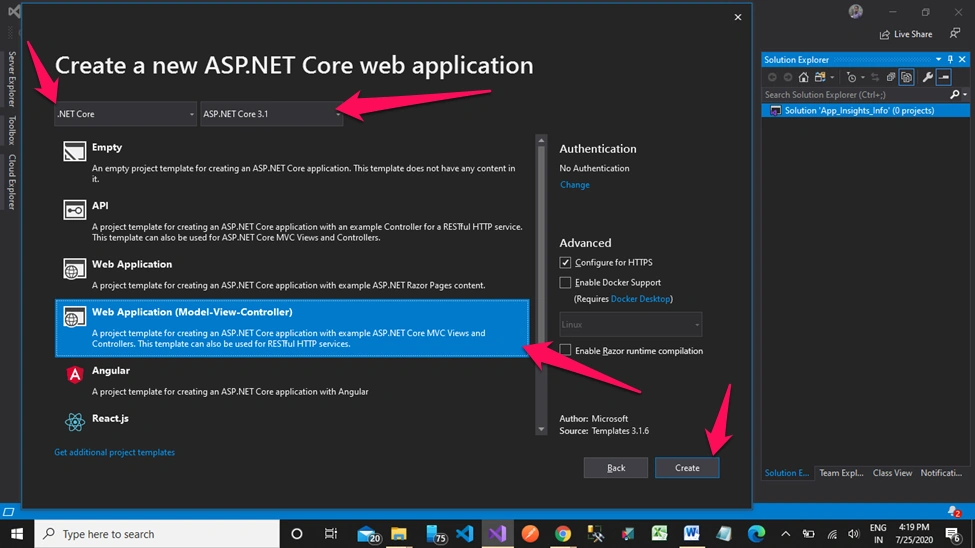Viewport: 975px width, 548px height.
Task: Switch to the Class View tab
Action: pos(892,473)
